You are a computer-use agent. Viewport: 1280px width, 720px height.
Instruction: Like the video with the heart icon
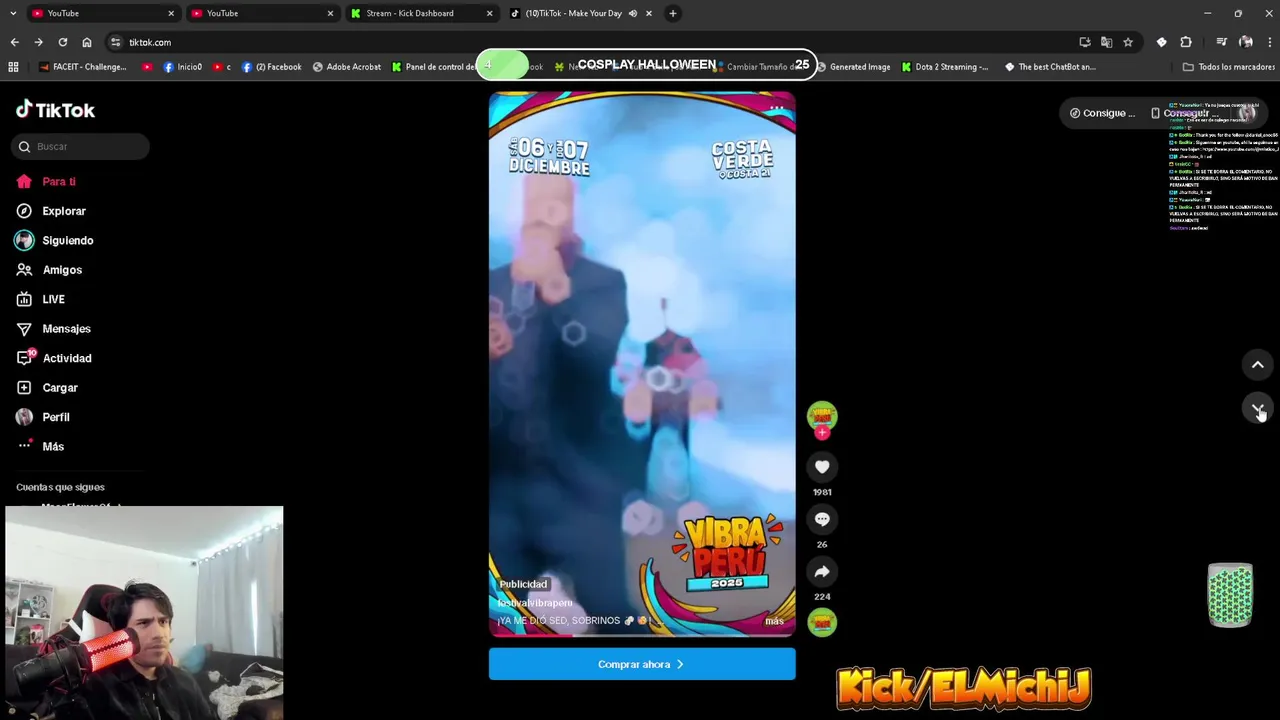(x=822, y=467)
